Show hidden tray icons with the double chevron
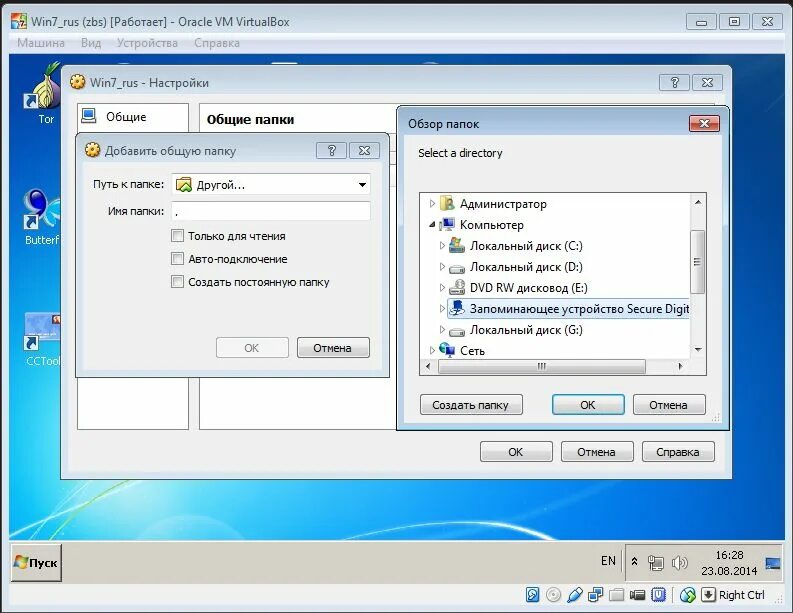Image resolution: width=793 pixels, height=613 pixels. coord(635,561)
